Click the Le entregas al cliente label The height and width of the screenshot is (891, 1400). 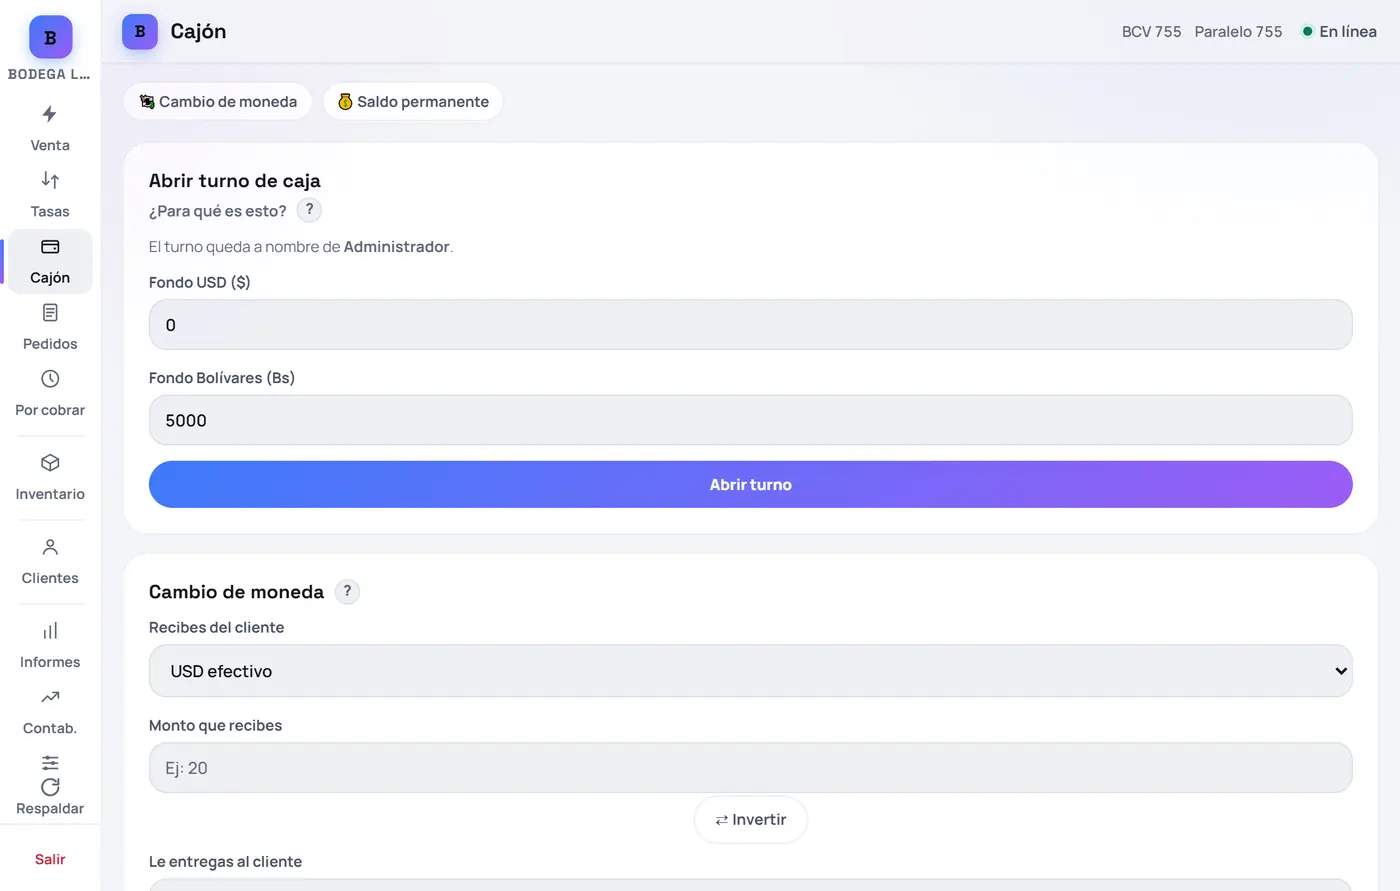(x=225, y=862)
